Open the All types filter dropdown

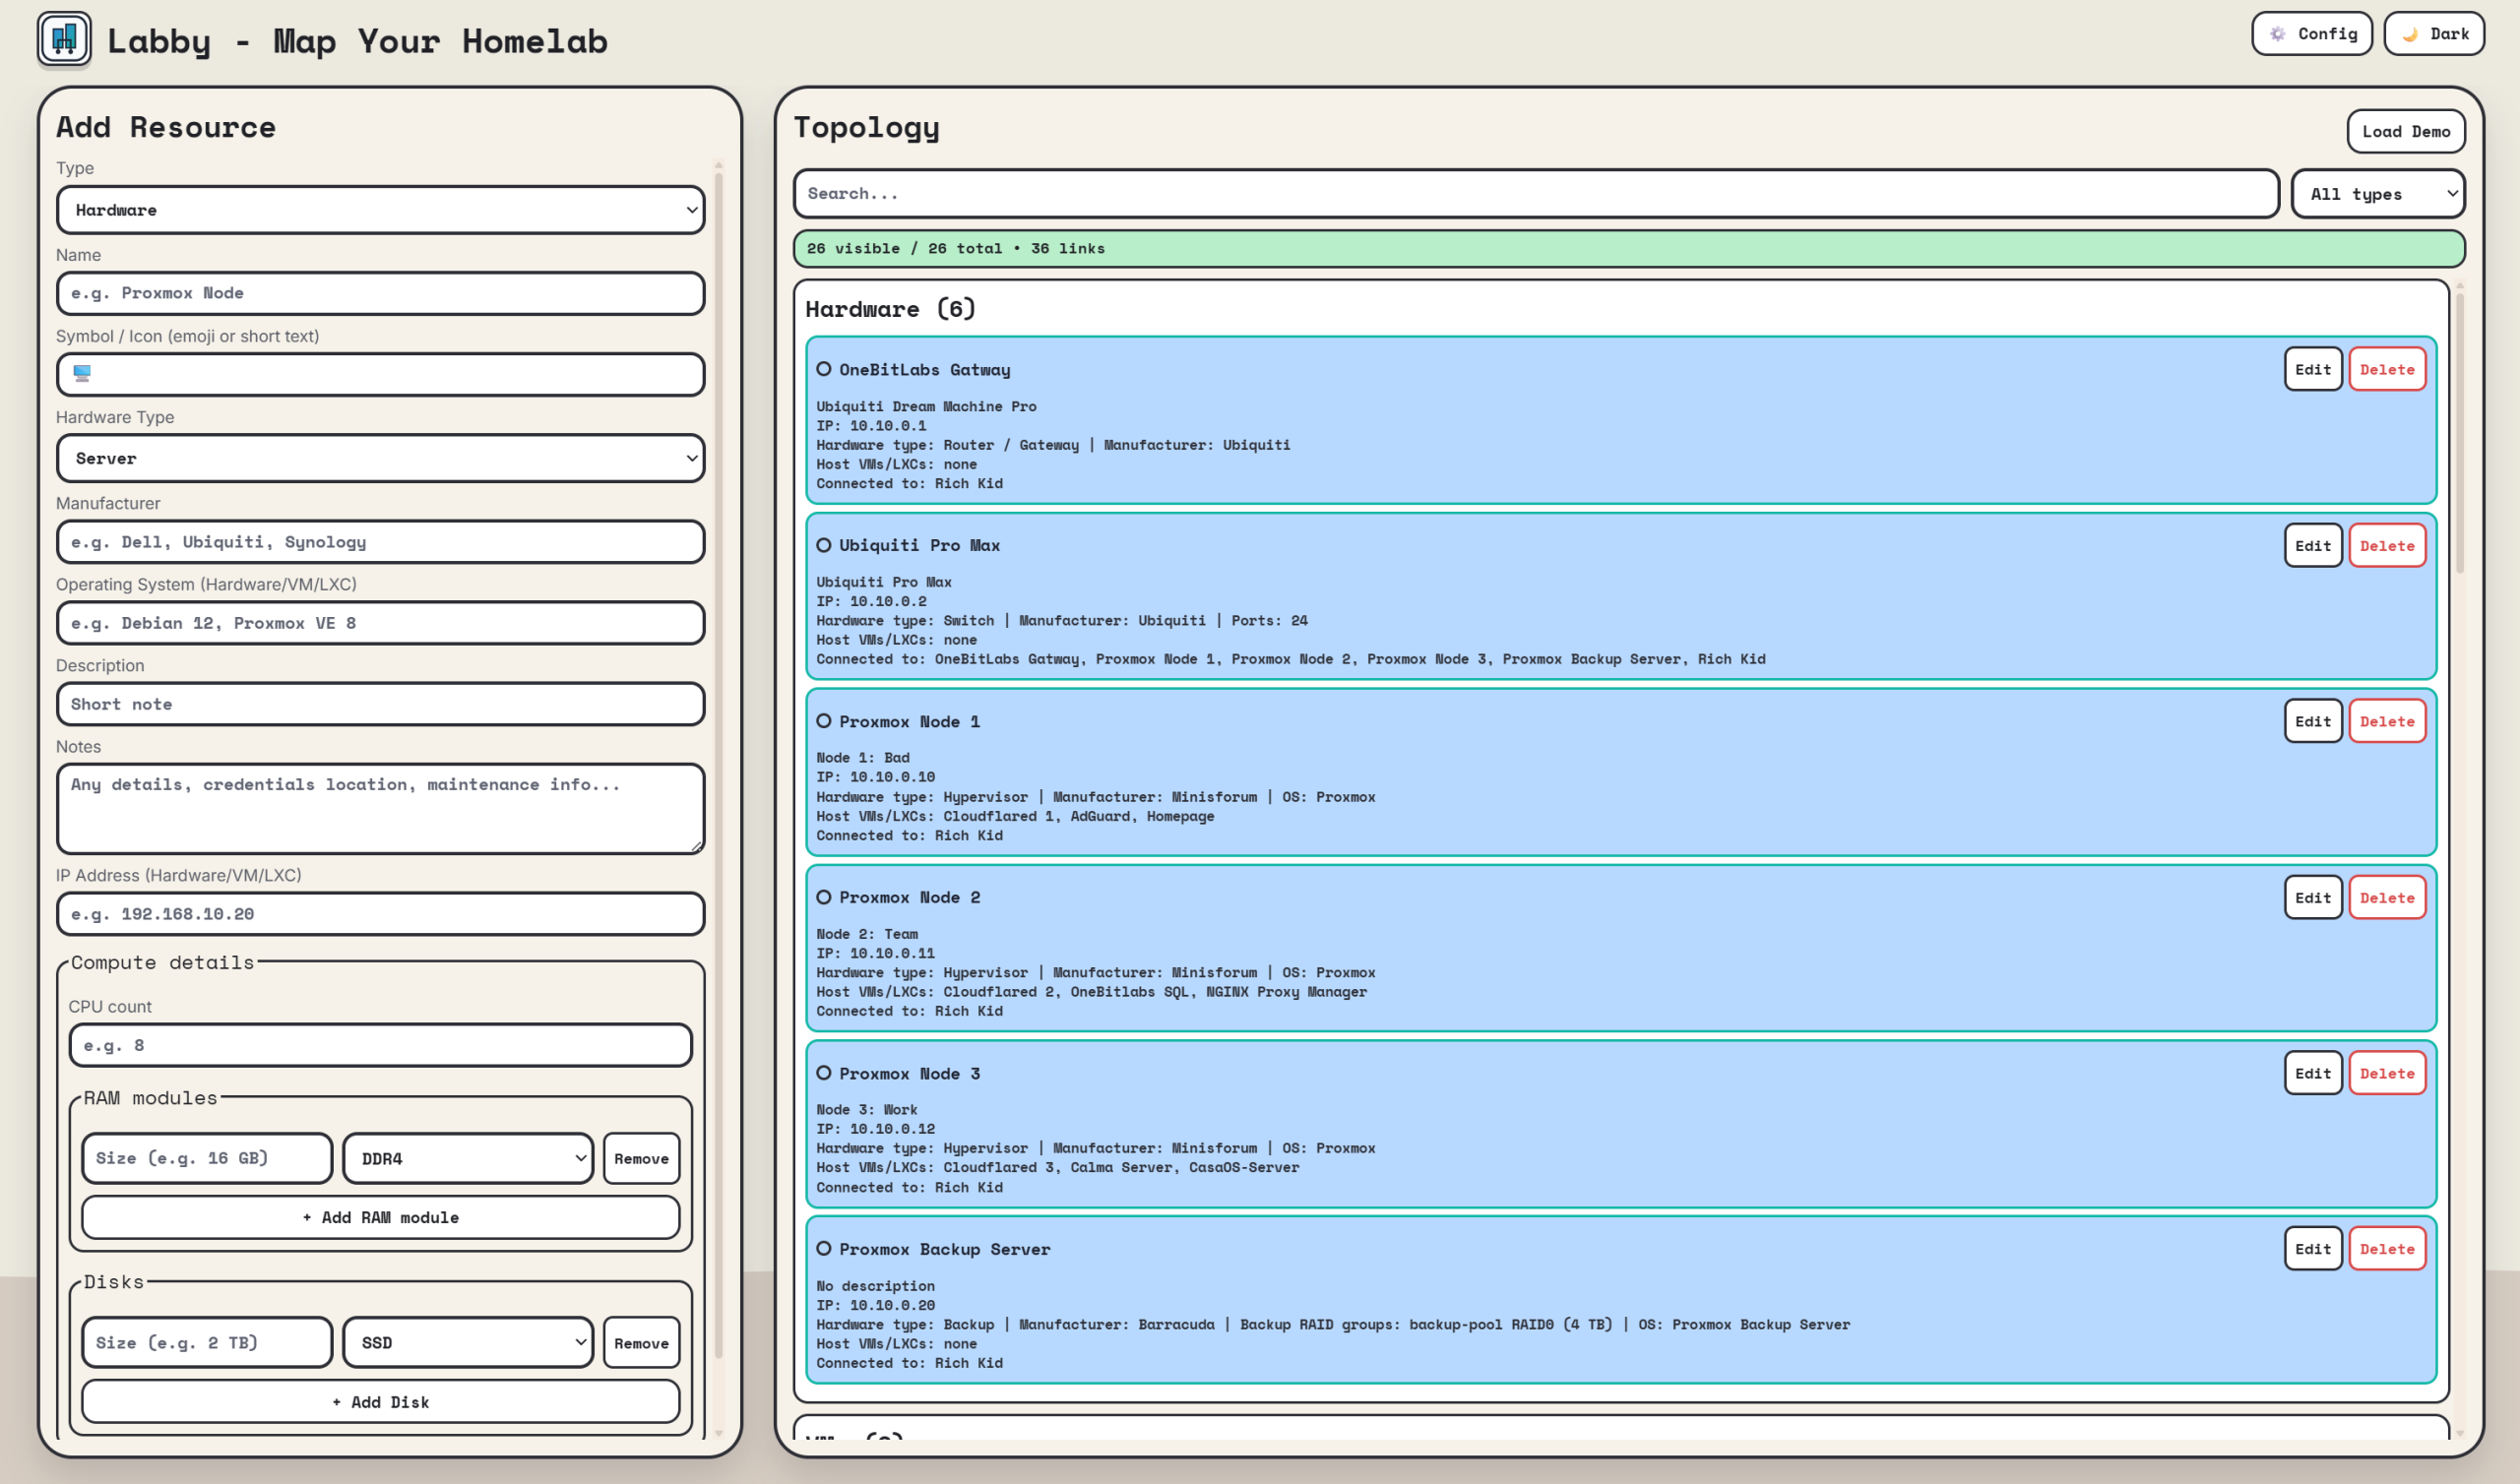(x=2377, y=194)
